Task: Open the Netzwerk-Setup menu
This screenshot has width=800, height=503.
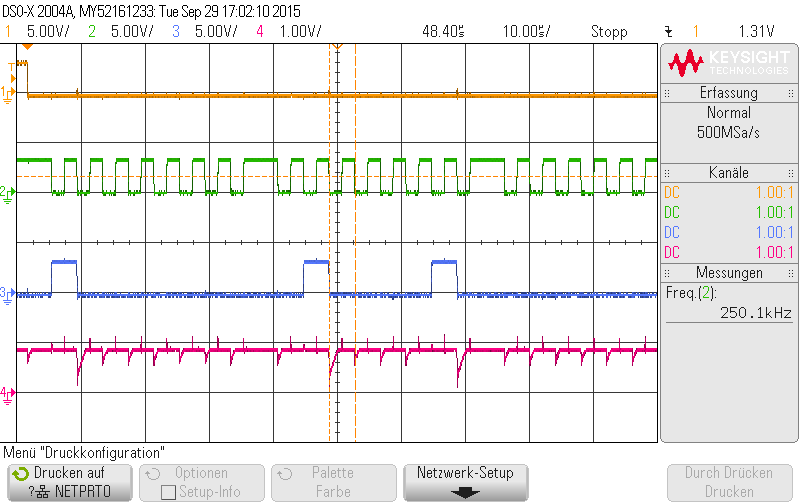Action: (x=465, y=483)
